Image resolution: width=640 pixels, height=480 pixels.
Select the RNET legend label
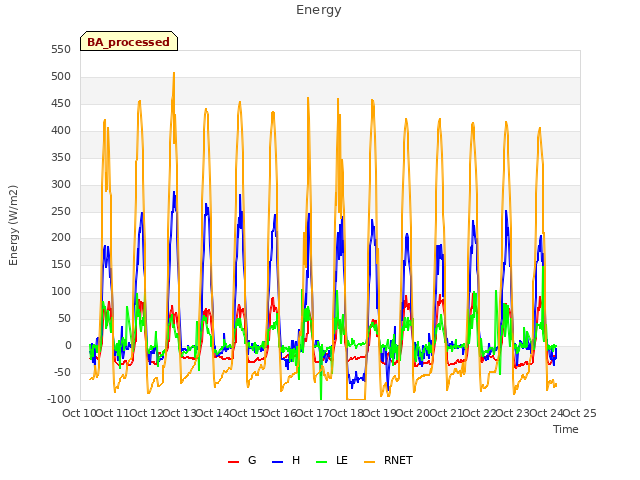(398, 460)
